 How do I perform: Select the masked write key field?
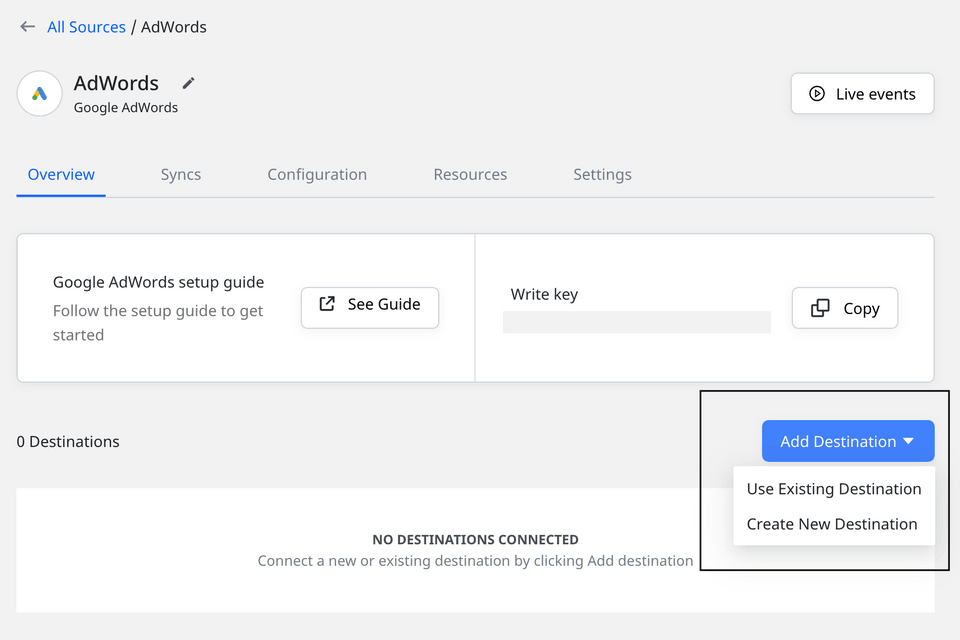click(x=637, y=322)
